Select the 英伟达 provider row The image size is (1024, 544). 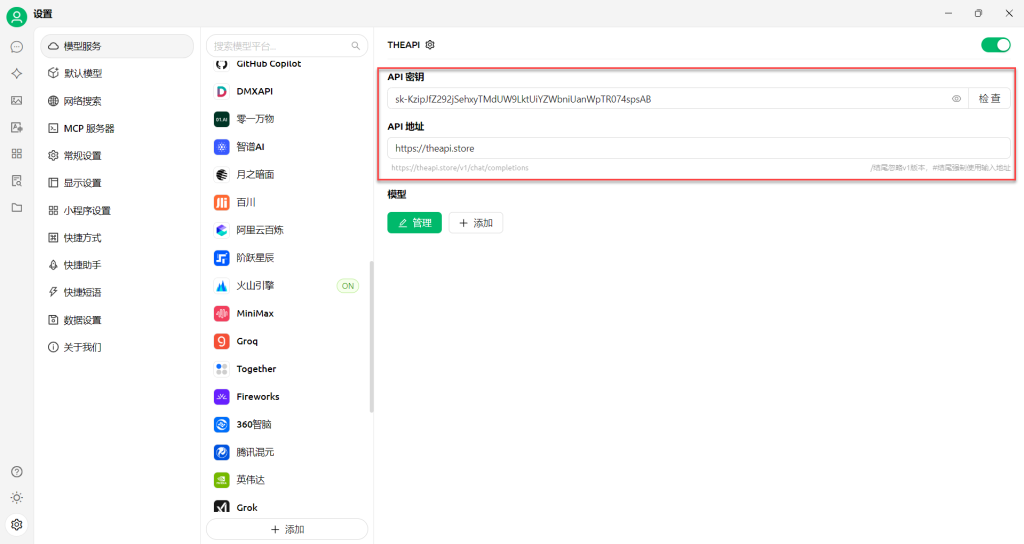pyautogui.click(x=287, y=480)
